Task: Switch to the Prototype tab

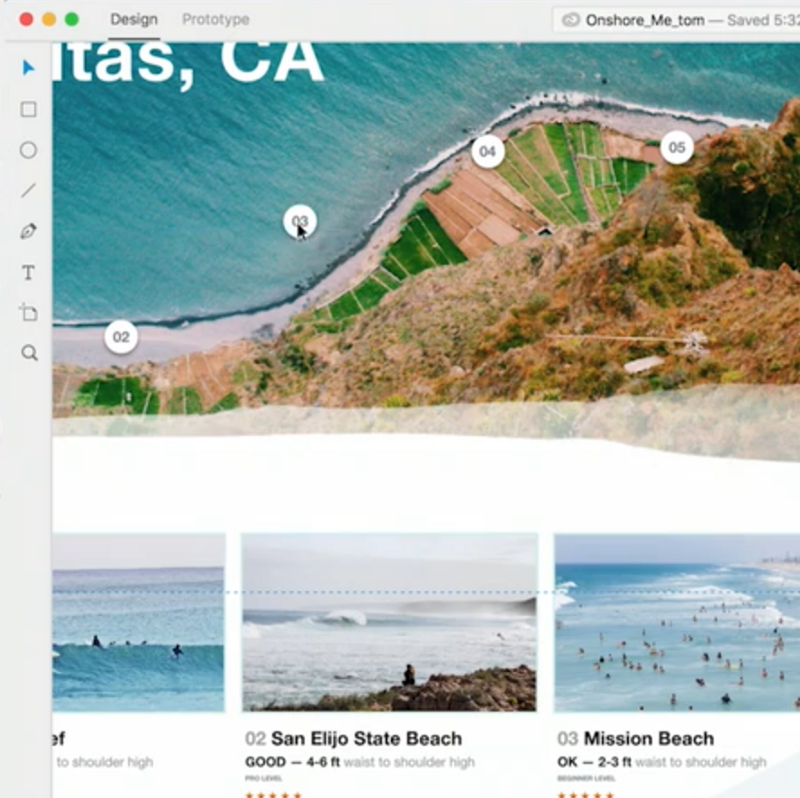Action: click(x=216, y=19)
